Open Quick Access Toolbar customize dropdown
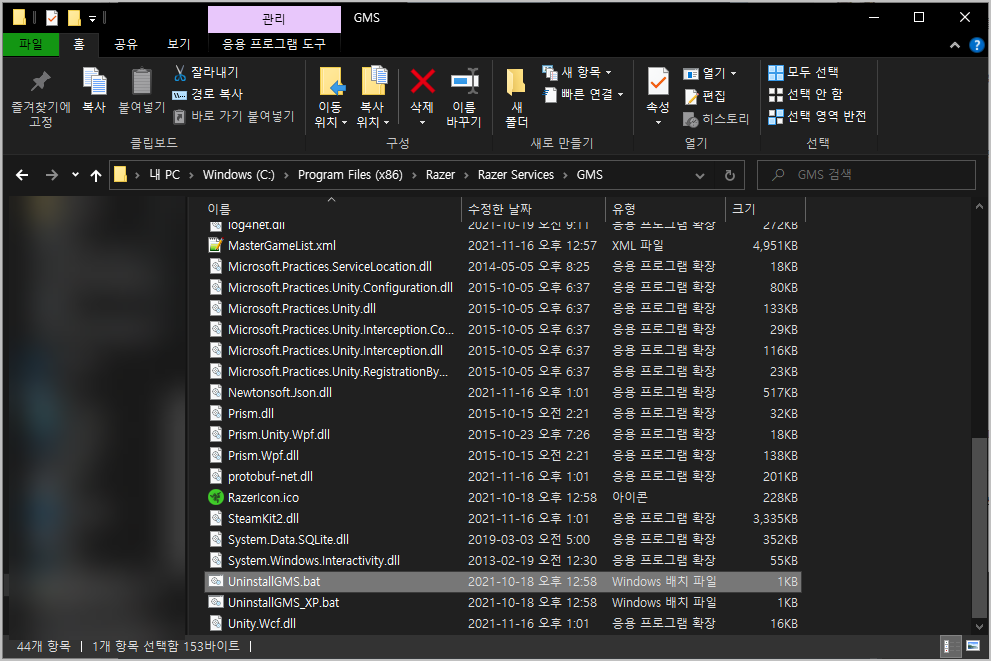 click(x=92, y=18)
